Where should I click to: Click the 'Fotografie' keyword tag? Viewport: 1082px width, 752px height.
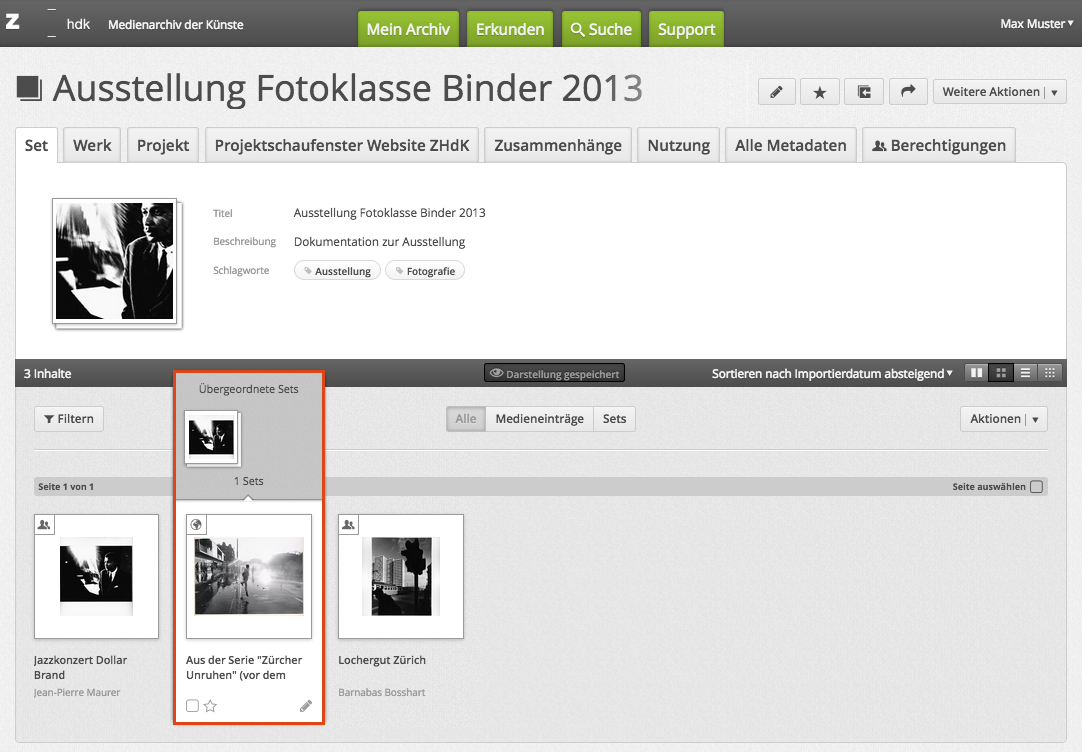pyautogui.click(x=425, y=271)
